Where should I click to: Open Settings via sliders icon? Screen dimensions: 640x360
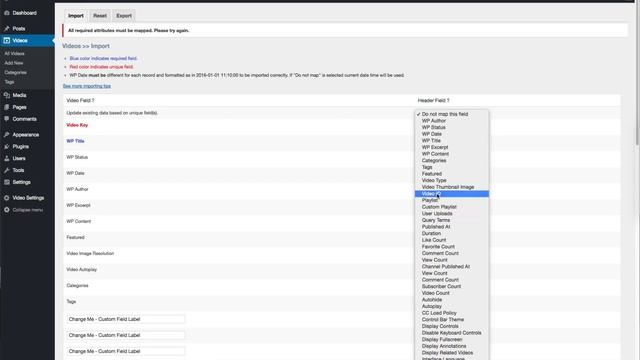coord(7,182)
